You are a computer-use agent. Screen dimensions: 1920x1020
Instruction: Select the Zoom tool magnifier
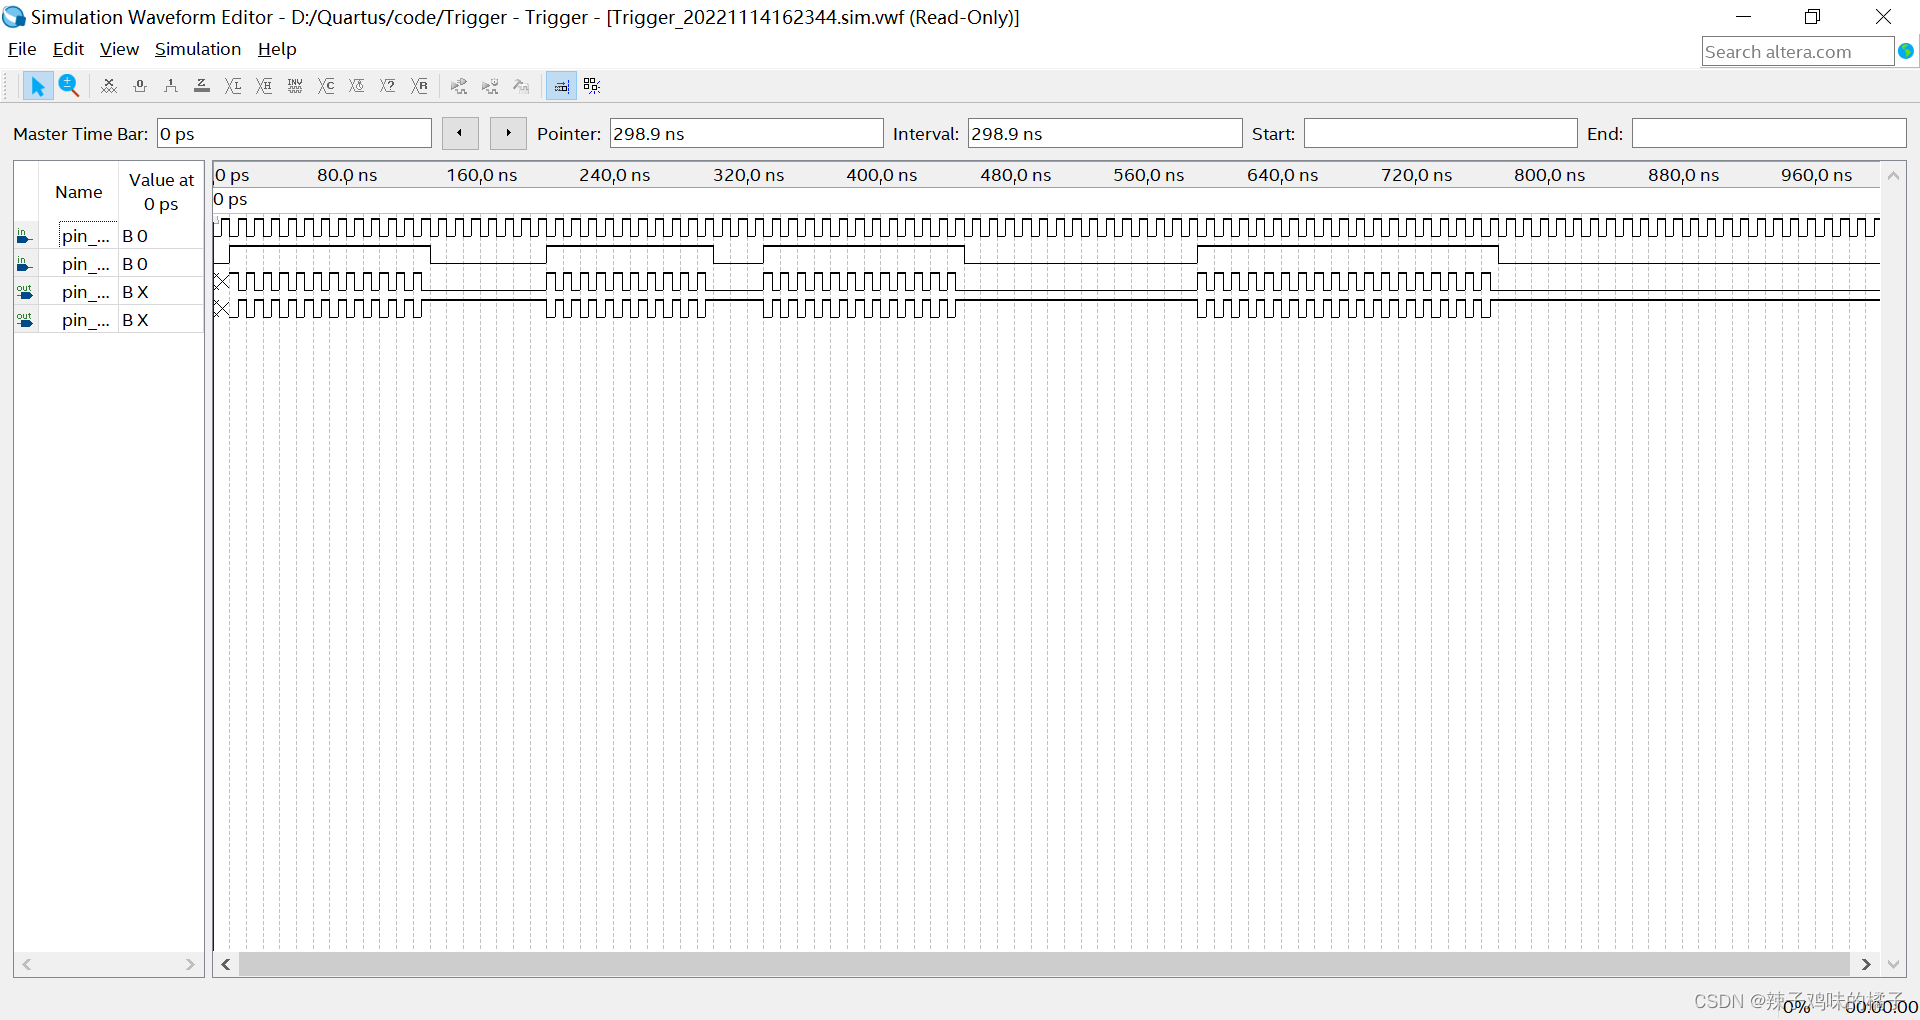[x=68, y=86]
